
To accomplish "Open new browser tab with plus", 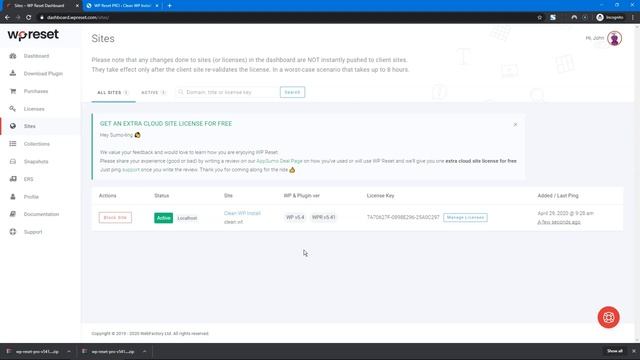I will click(x=169, y=6).
